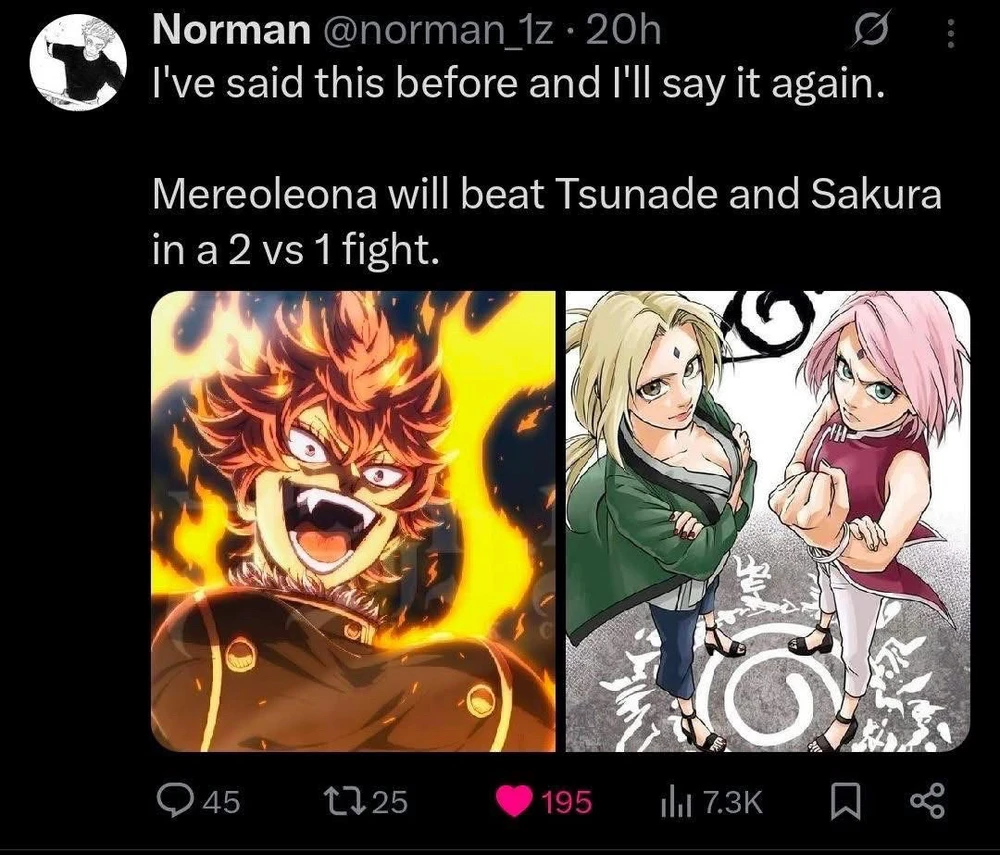This screenshot has height=855, width=1000.
Task: Open the Tsunade and Sakura image
Action: 768,521
